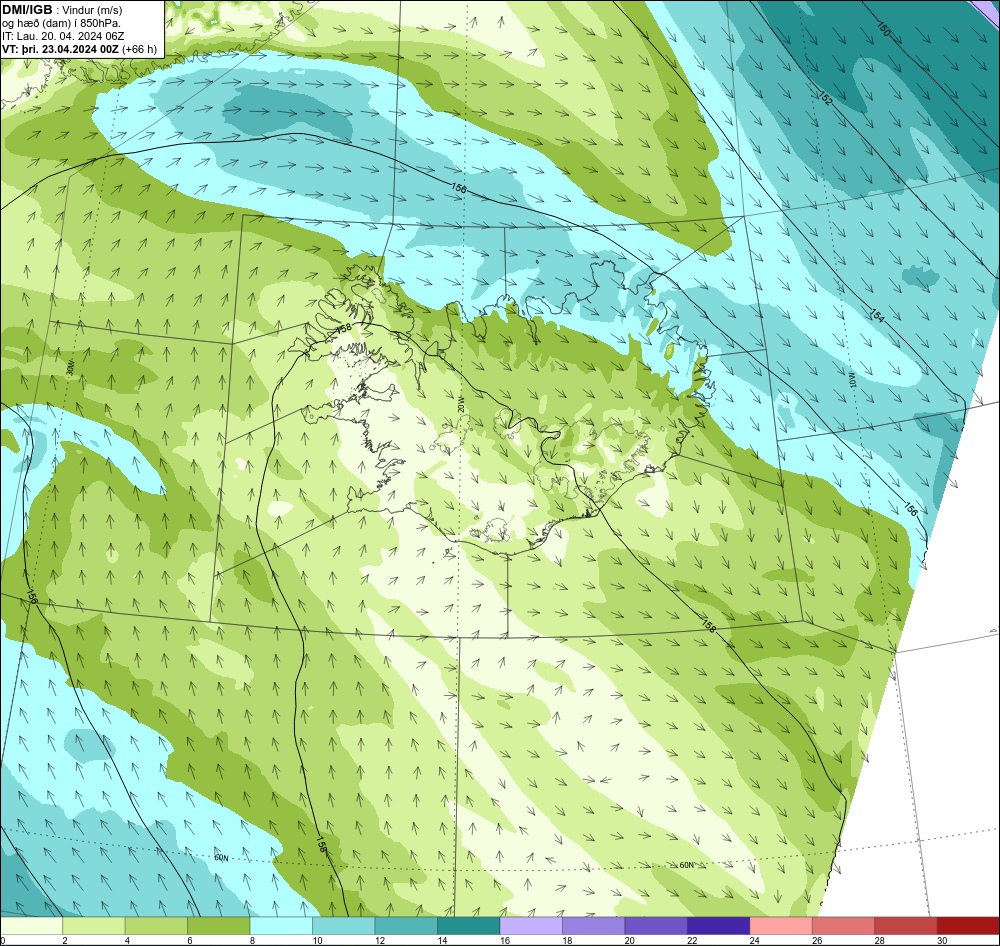
Task: Select the dark indigo 22–24 m/s legend swatch
Action: pyautogui.click(x=719, y=926)
